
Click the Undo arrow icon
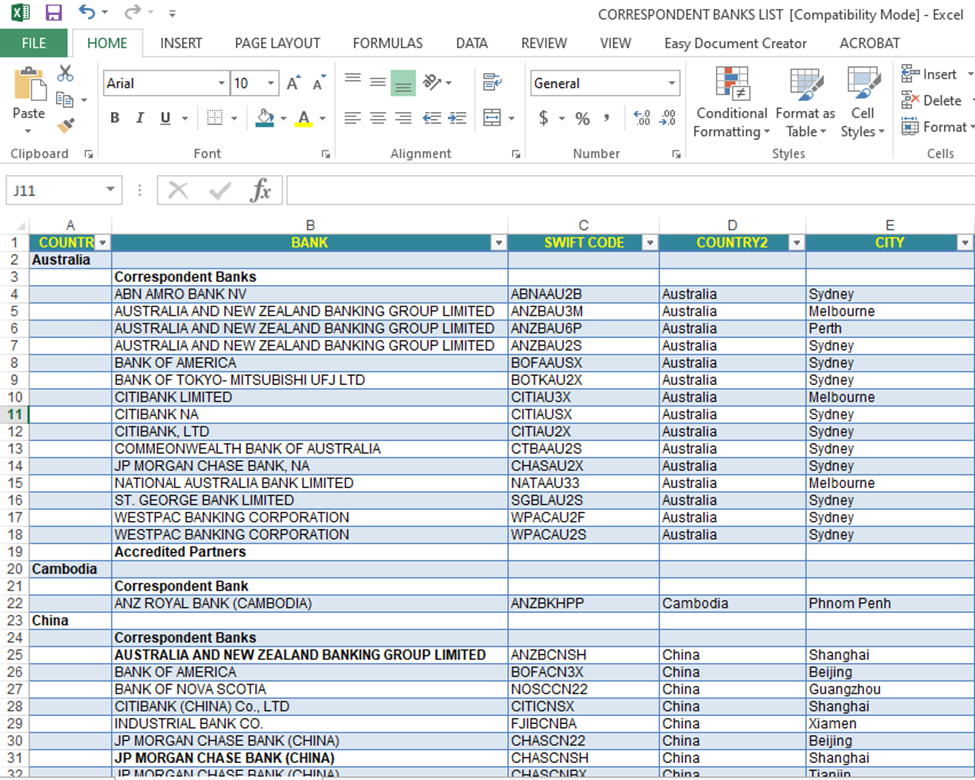point(86,12)
